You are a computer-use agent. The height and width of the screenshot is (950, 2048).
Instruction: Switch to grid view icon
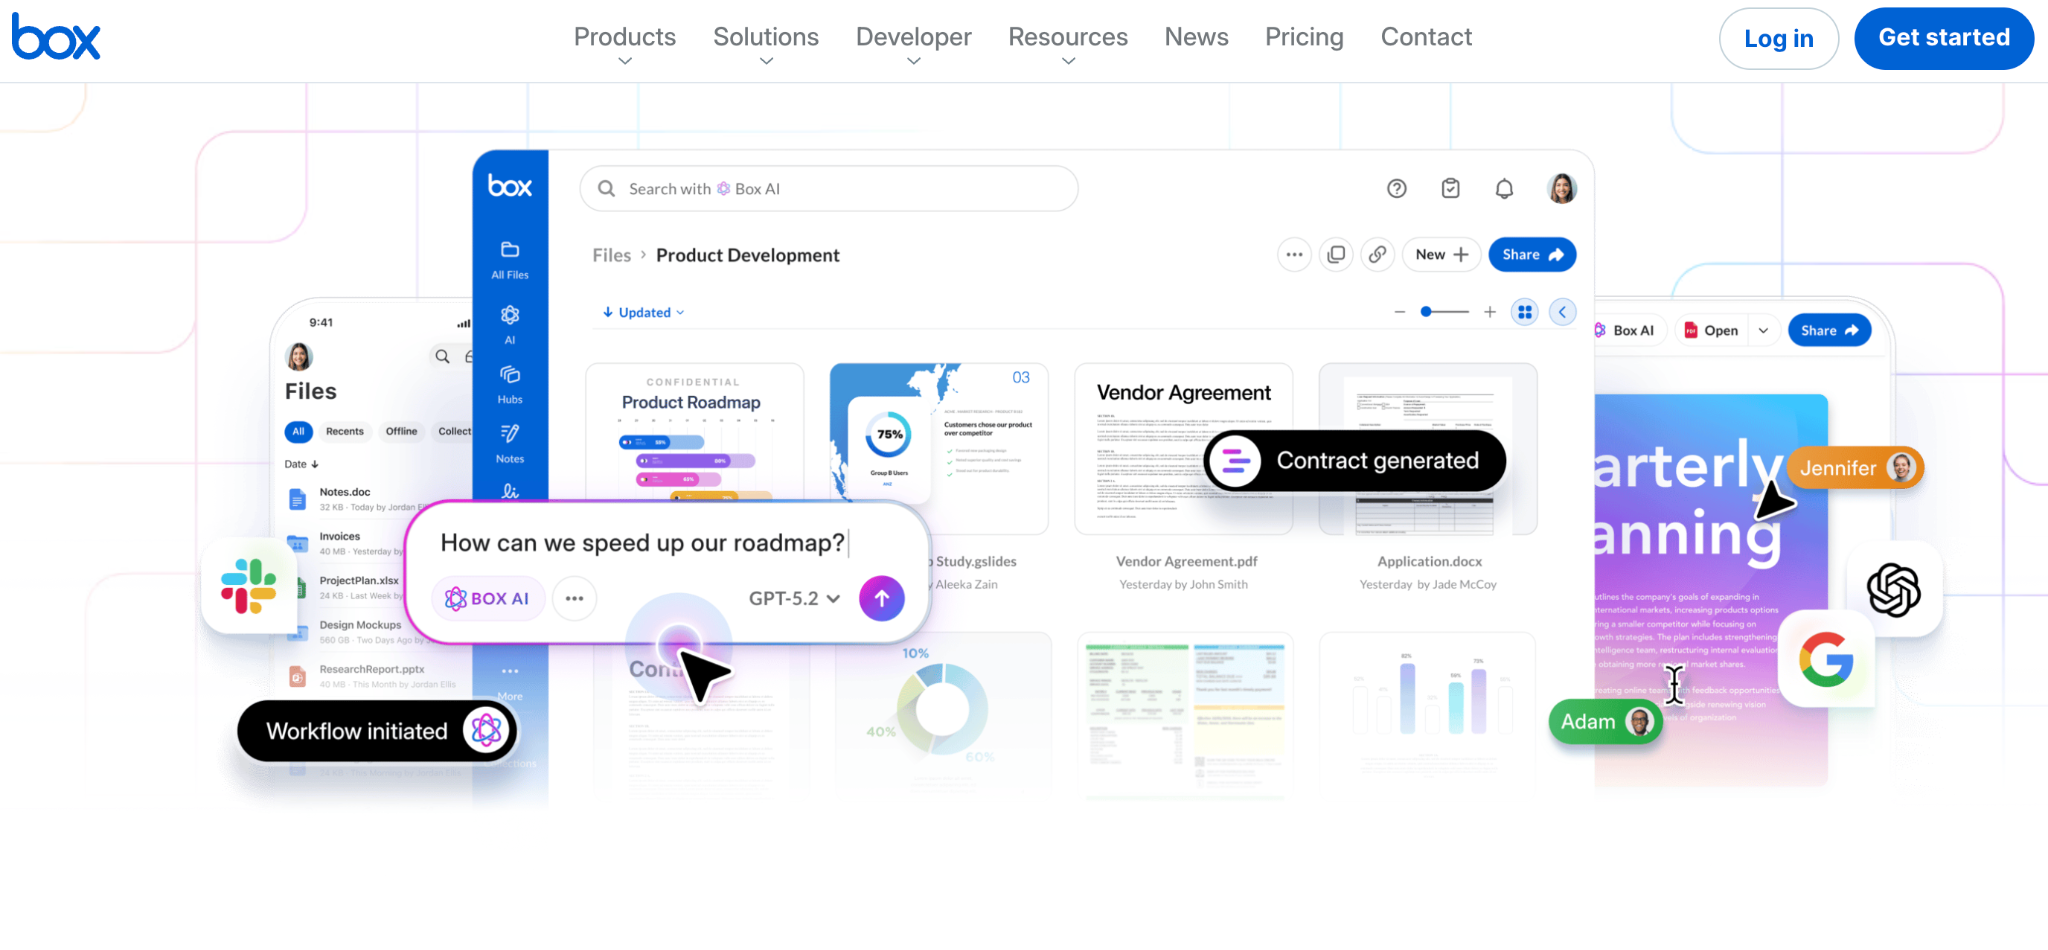pyautogui.click(x=1524, y=312)
